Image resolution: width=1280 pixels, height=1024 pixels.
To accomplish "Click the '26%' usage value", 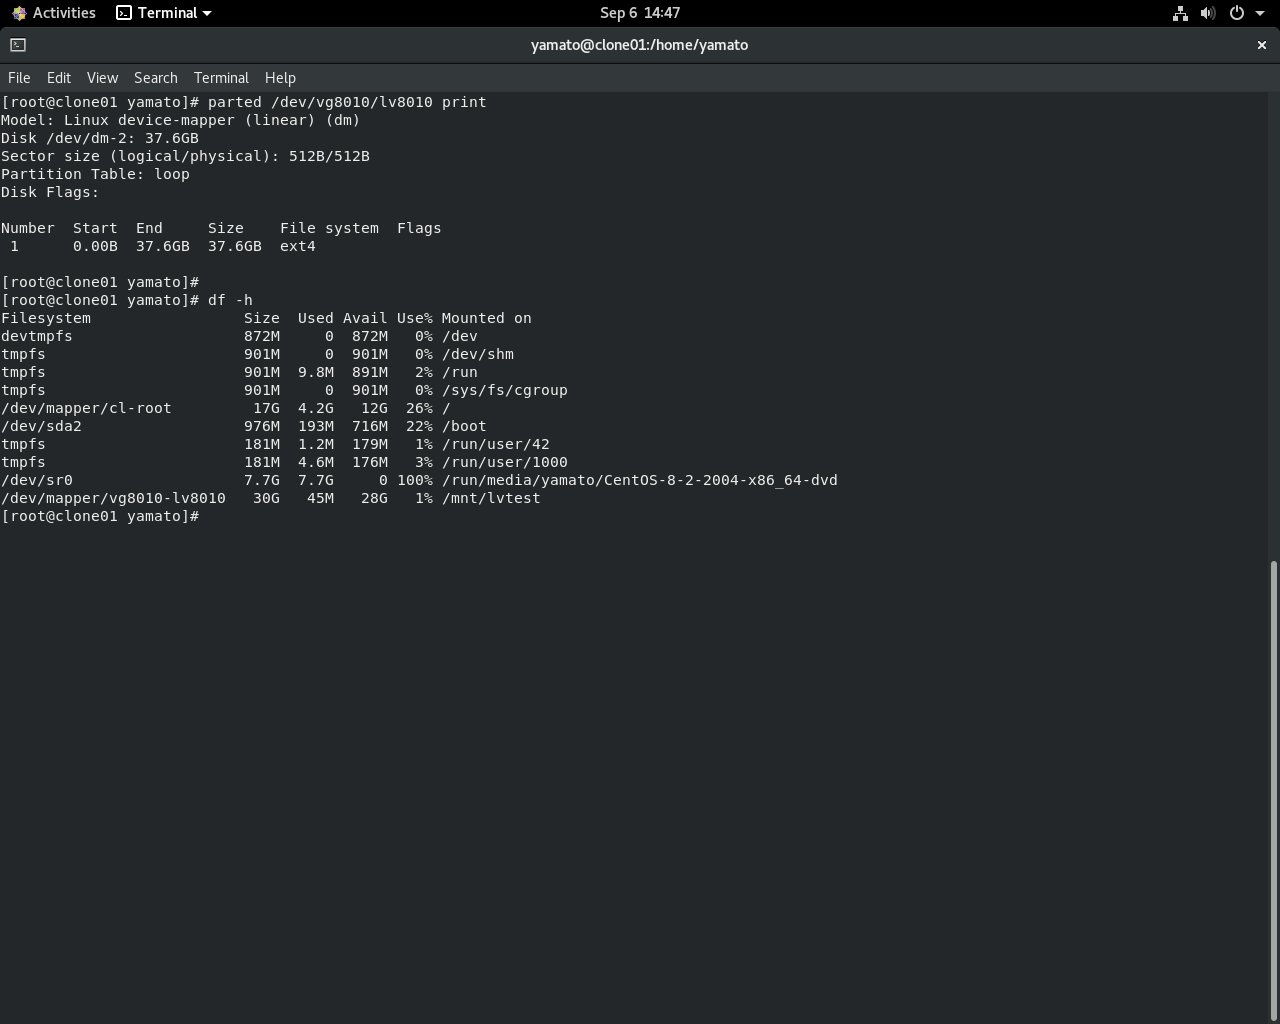I will 419,408.
